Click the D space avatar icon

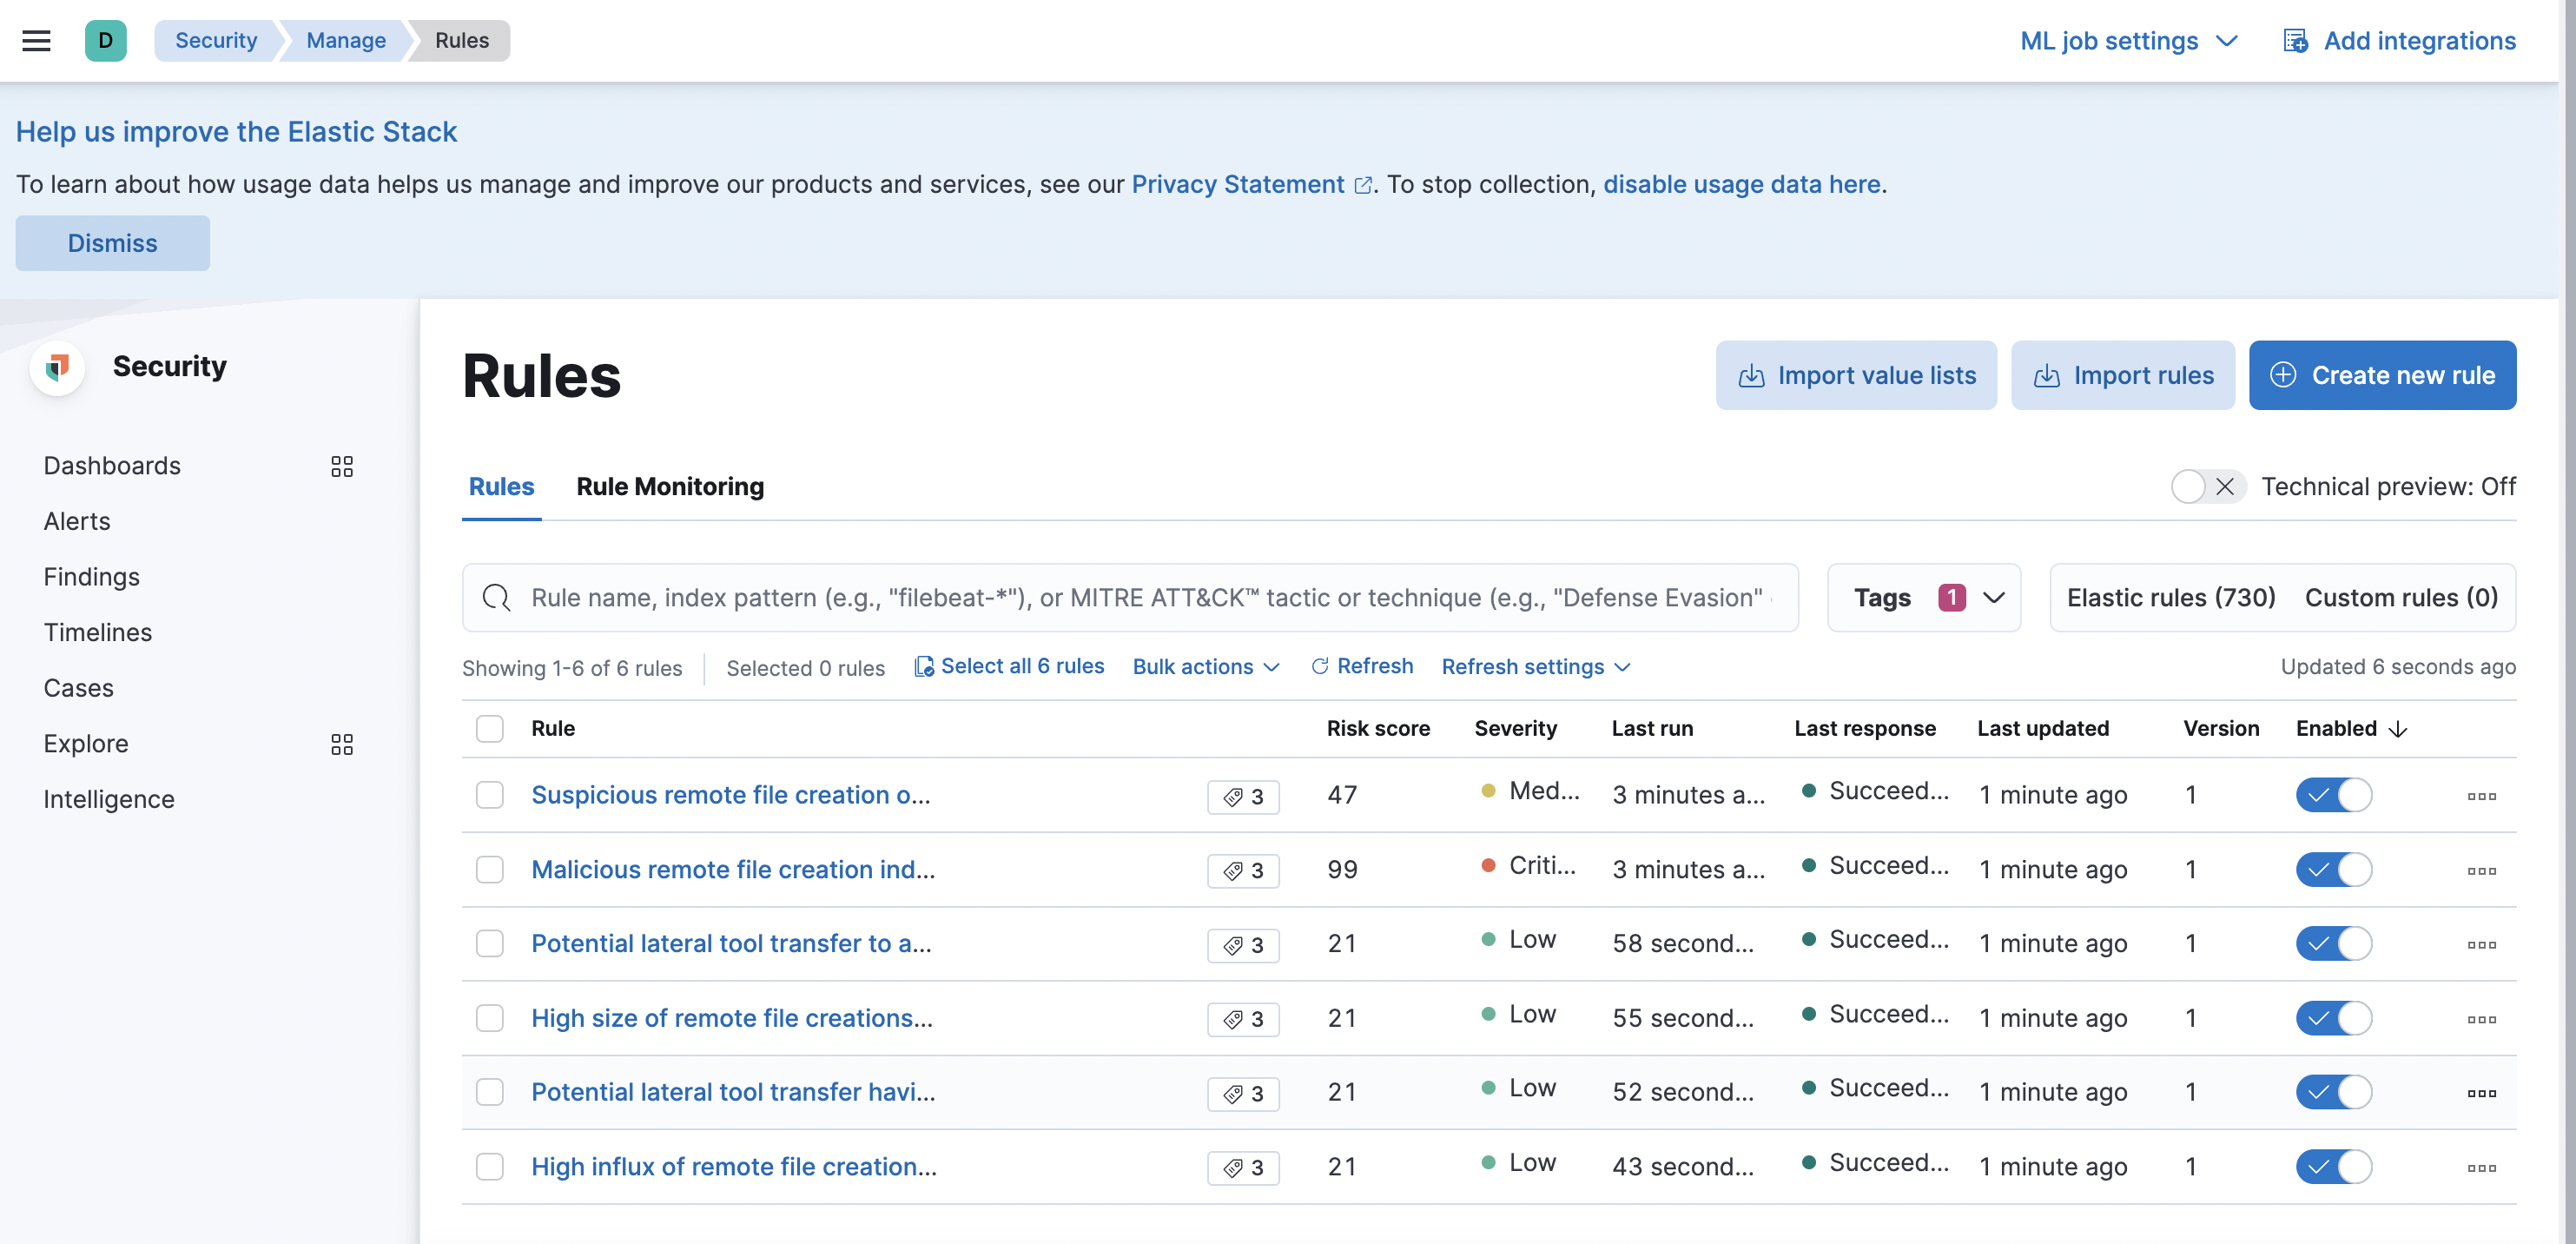105,40
